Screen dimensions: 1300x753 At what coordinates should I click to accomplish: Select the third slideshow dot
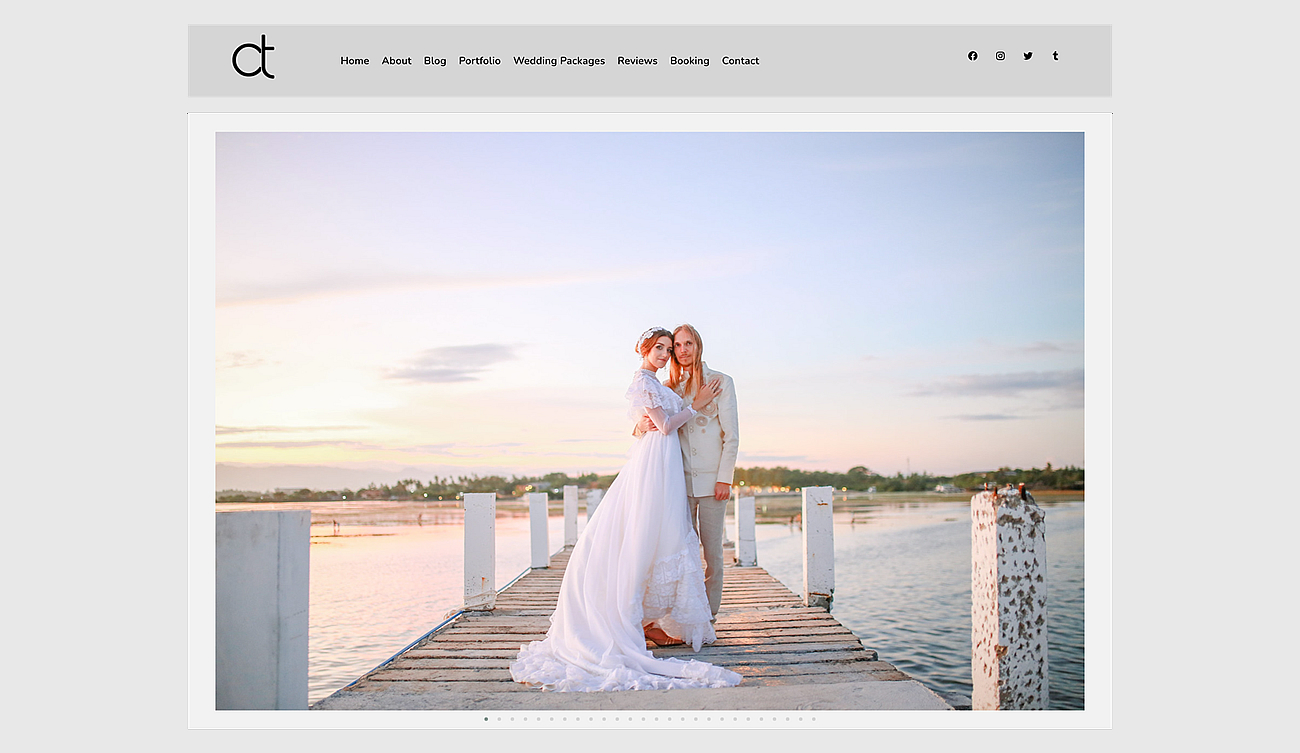(511, 719)
